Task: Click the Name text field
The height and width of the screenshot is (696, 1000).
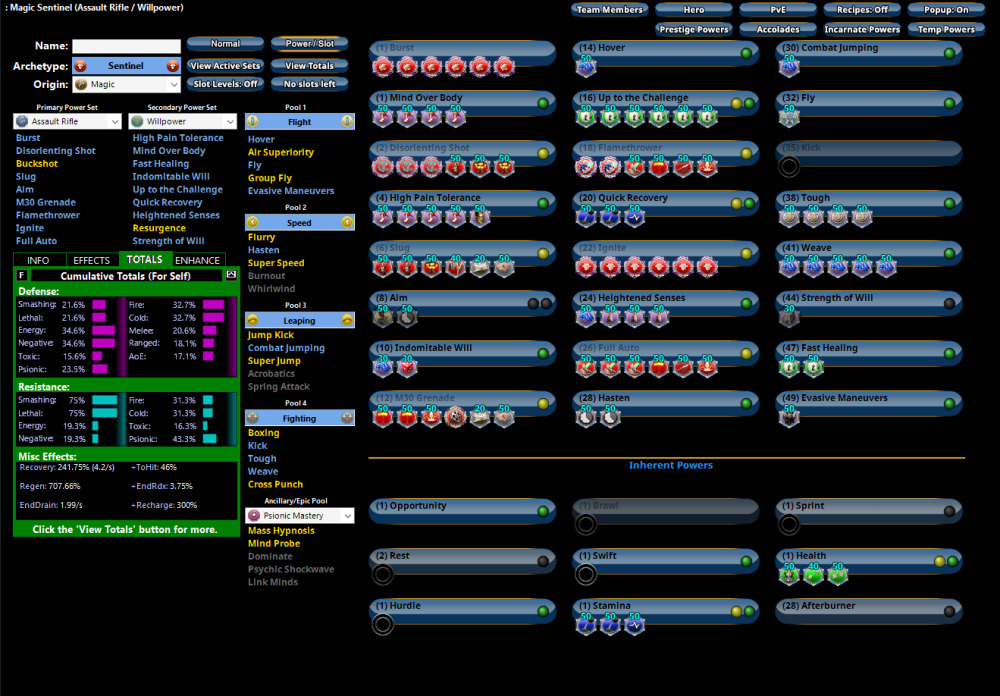Action: pyautogui.click(x=126, y=46)
